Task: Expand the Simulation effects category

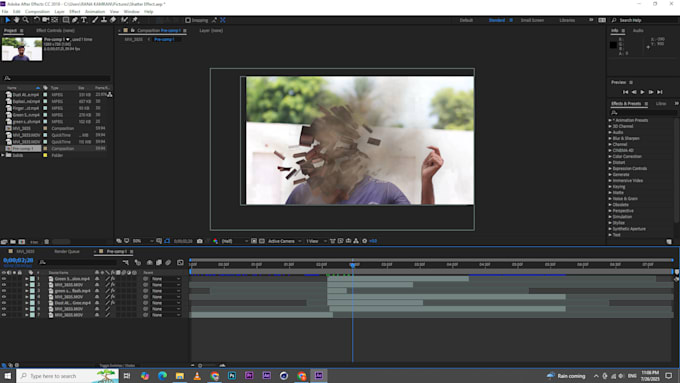Action: pyautogui.click(x=610, y=217)
